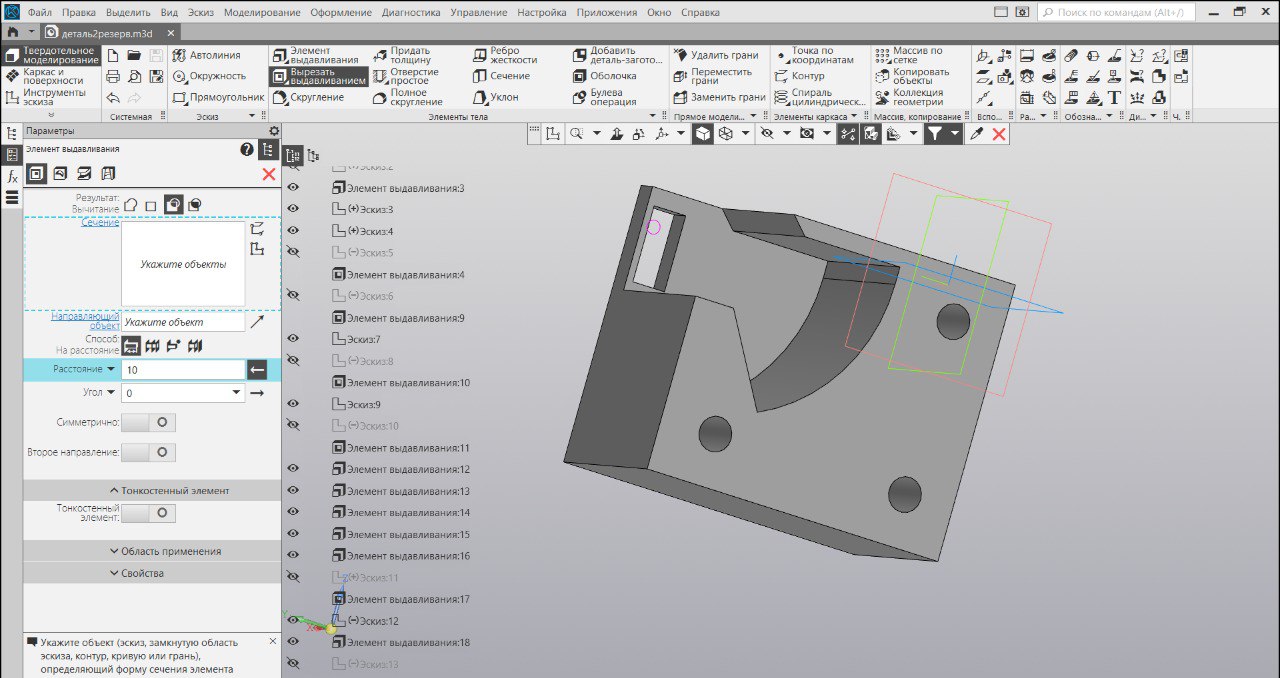
Task: Toggle the Тонкостенный элемент switch
Action: pyautogui.click(x=149, y=513)
